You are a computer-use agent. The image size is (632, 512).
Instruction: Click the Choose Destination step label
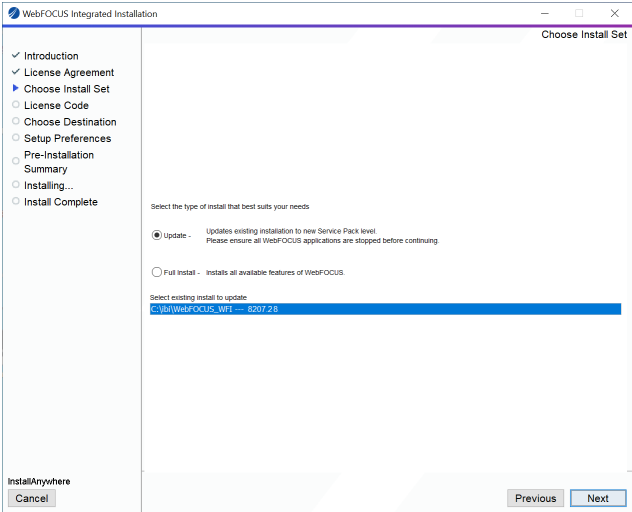70,122
